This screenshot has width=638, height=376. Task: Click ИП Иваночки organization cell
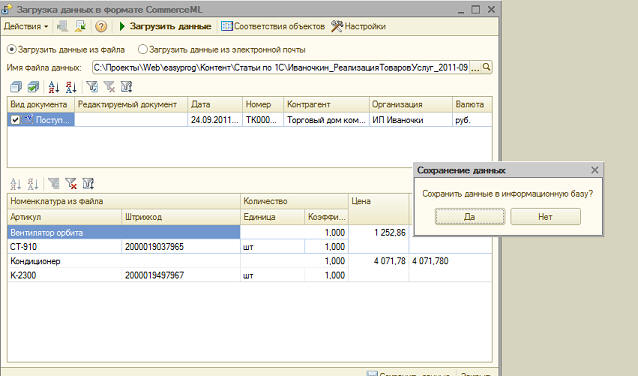click(x=411, y=120)
